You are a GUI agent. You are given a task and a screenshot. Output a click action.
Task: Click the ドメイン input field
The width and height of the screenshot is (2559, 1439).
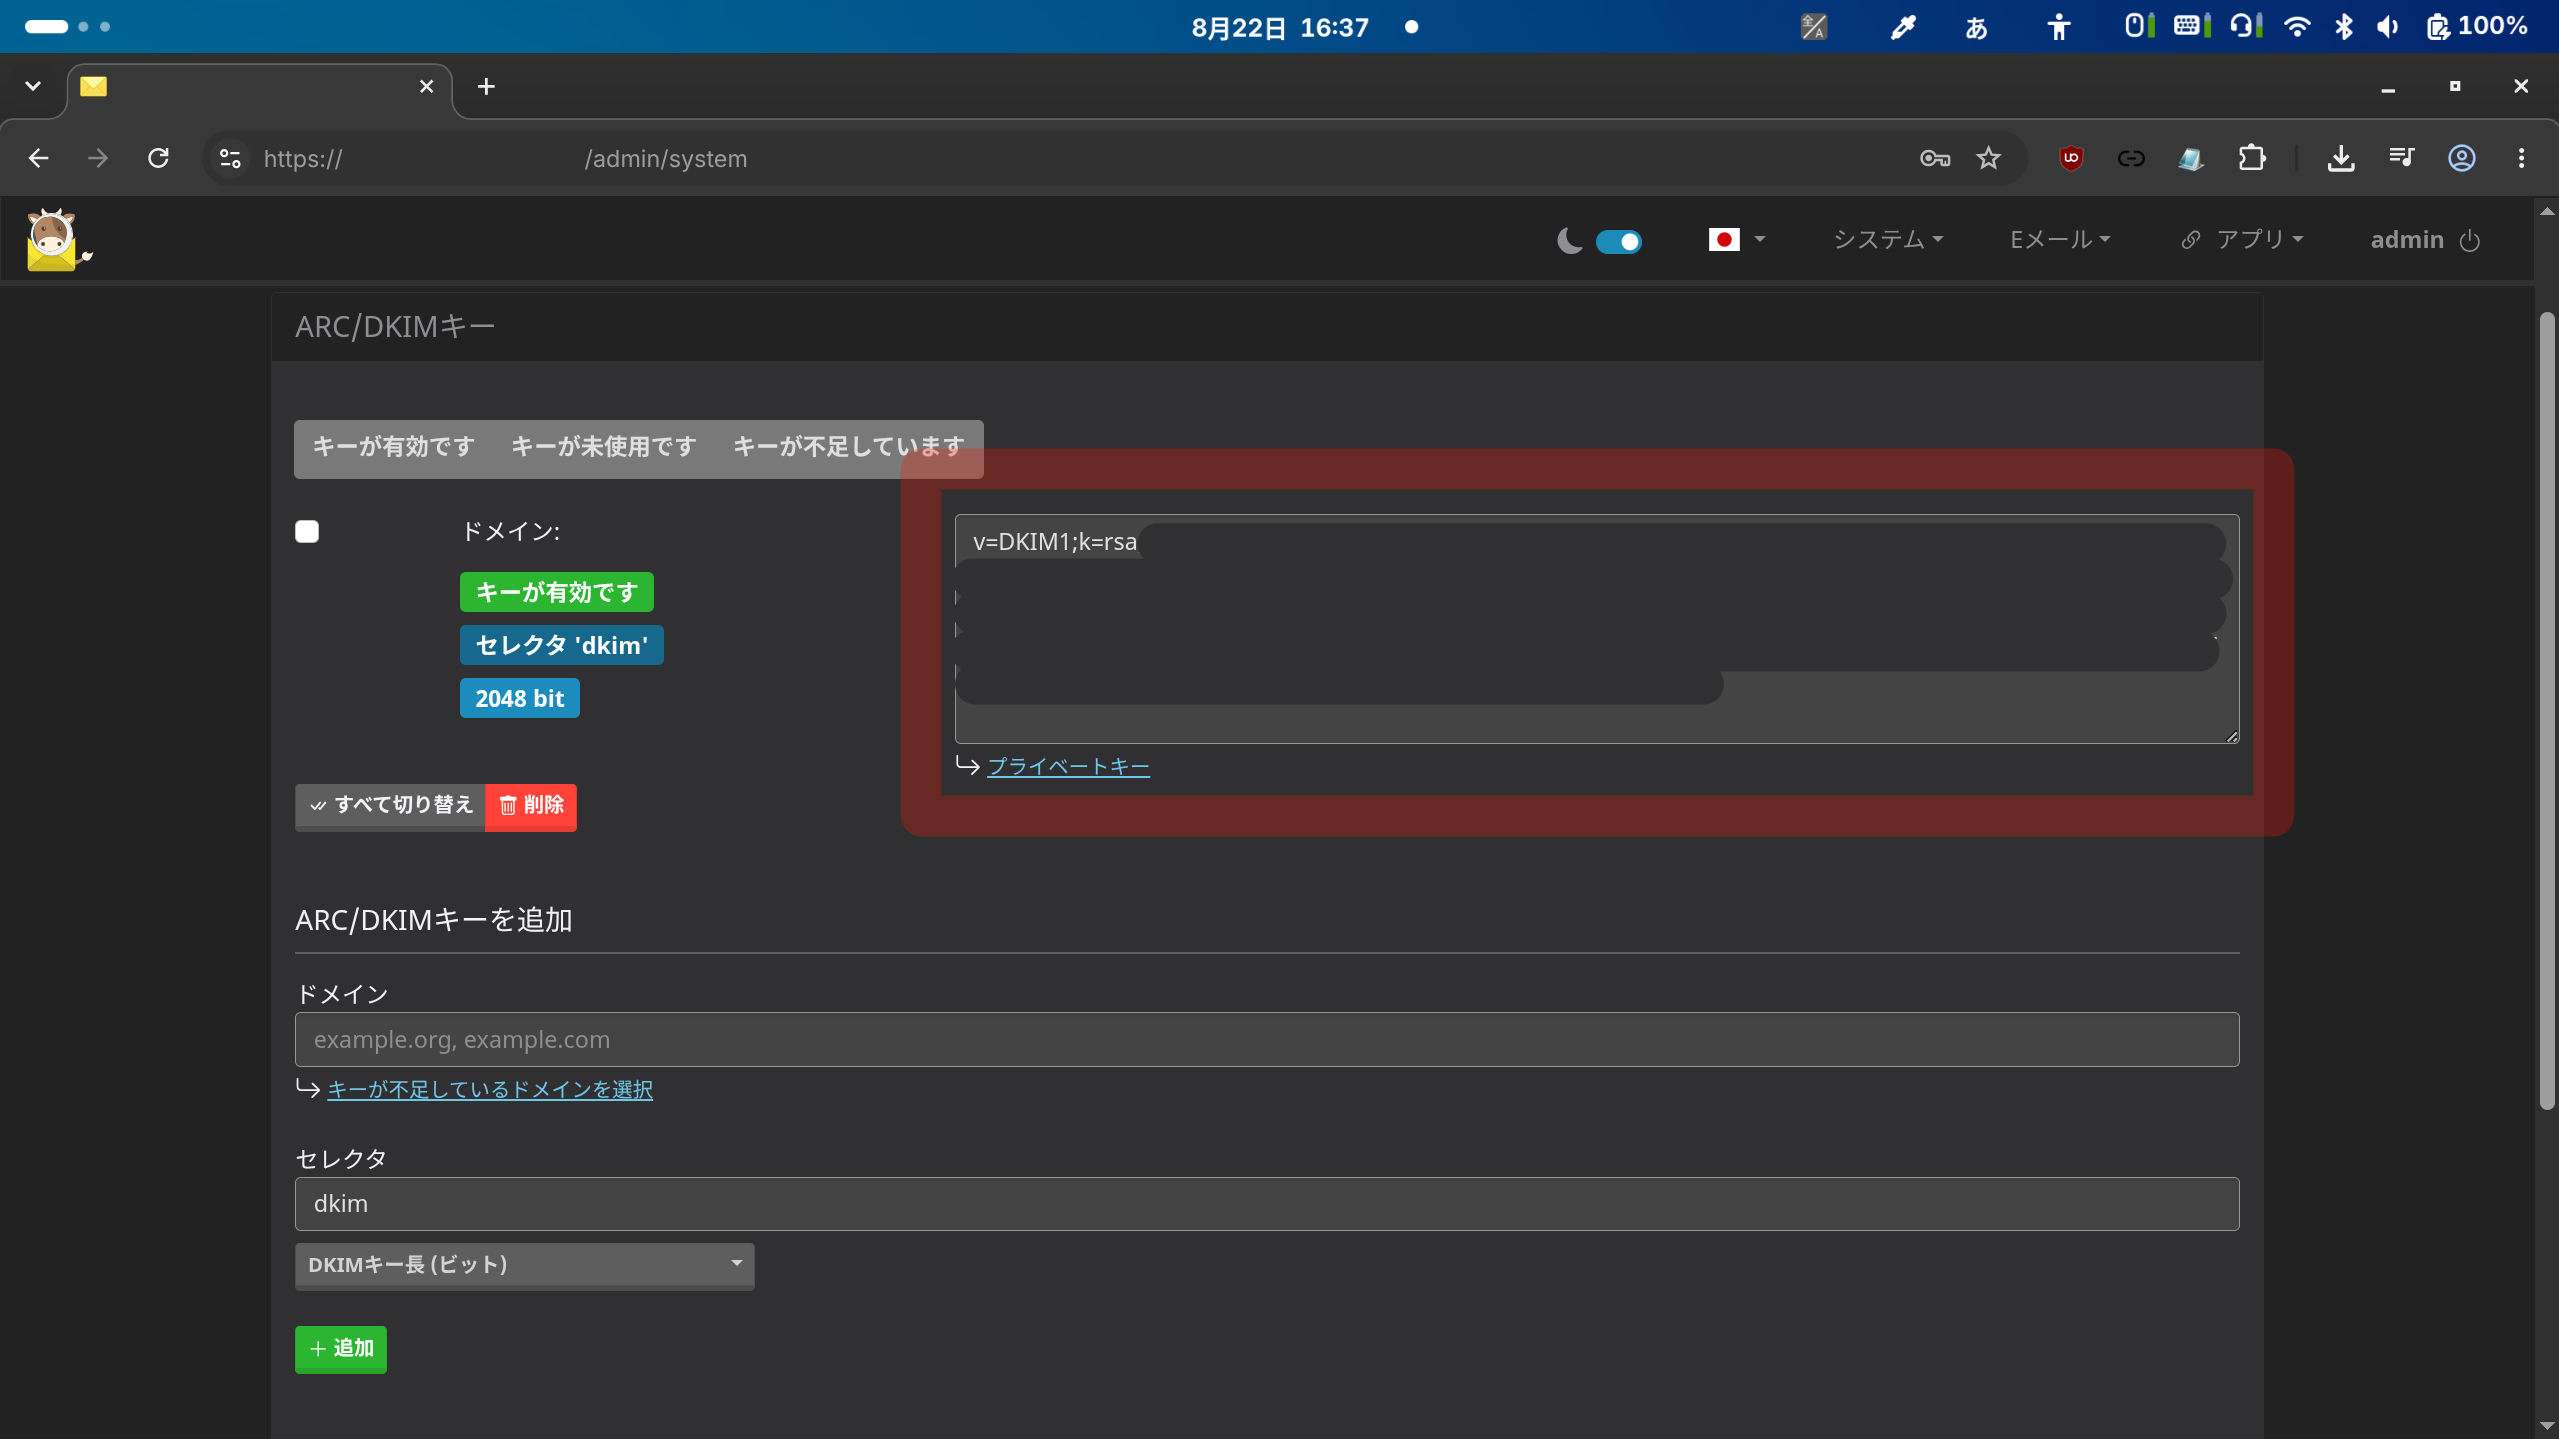click(x=1266, y=1039)
